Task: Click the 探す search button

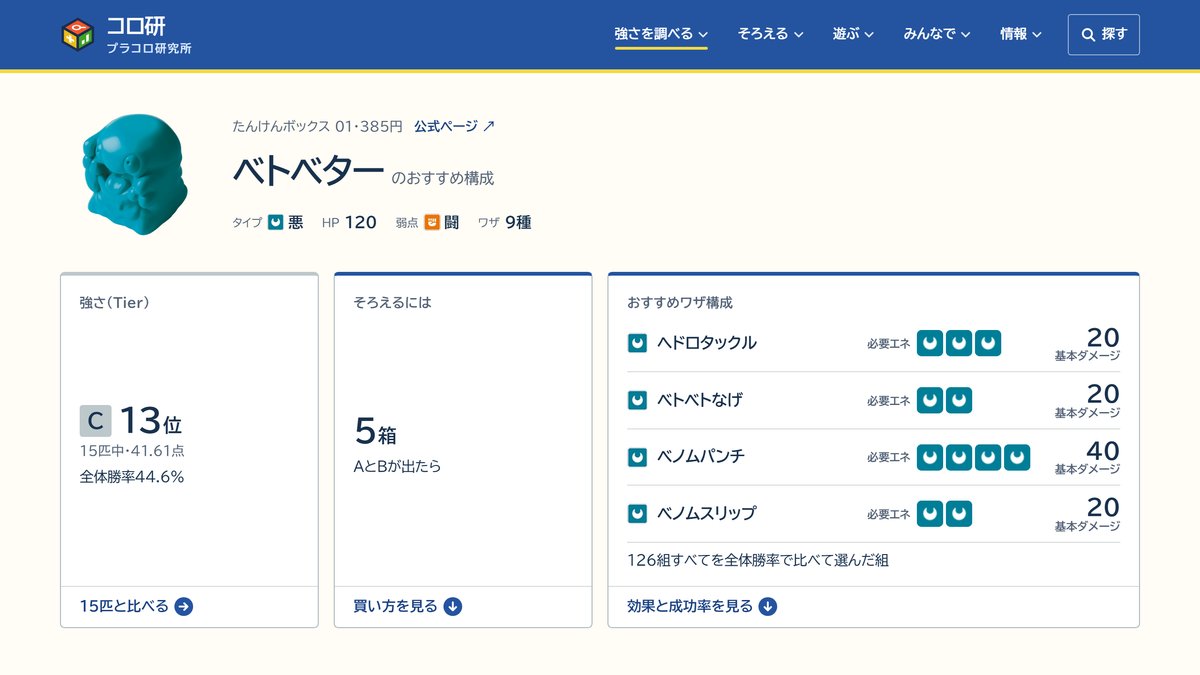Action: coord(1103,34)
